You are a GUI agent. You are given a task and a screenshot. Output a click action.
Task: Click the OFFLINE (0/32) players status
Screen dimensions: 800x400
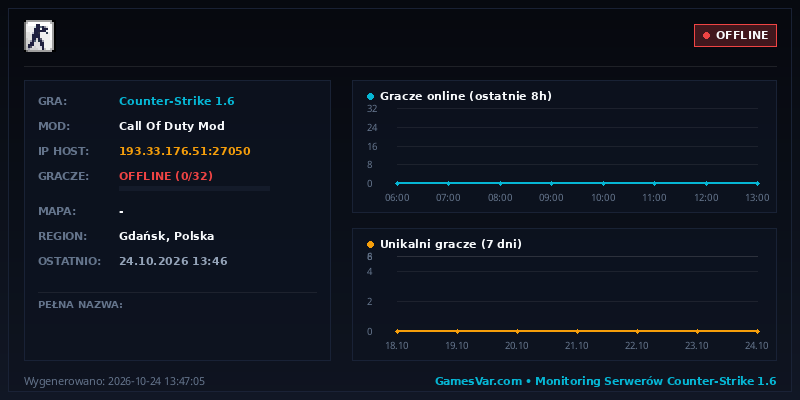pos(166,176)
